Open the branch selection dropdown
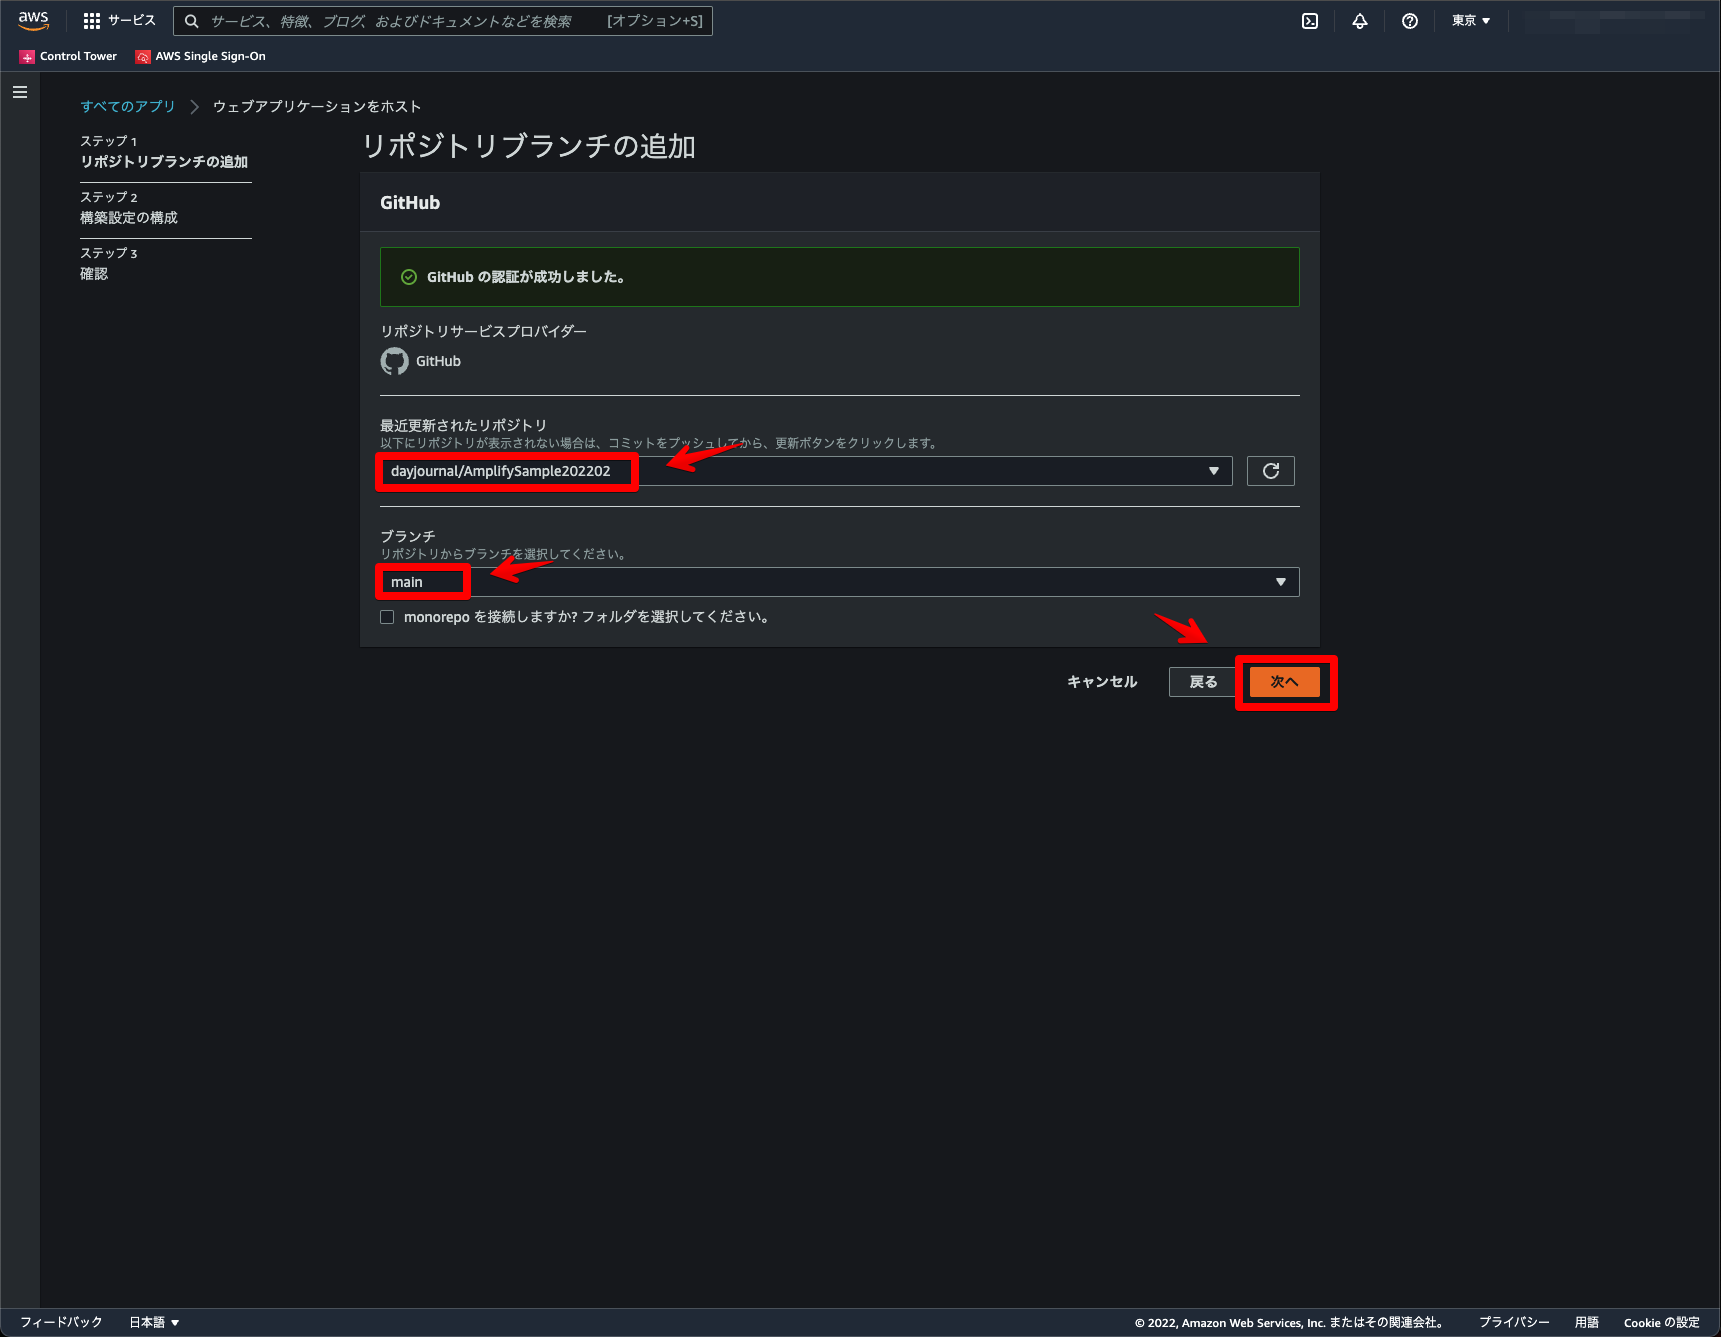Image resolution: width=1721 pixels, height=1337 pixels. pyautogui.click(x=1280, y=581)
